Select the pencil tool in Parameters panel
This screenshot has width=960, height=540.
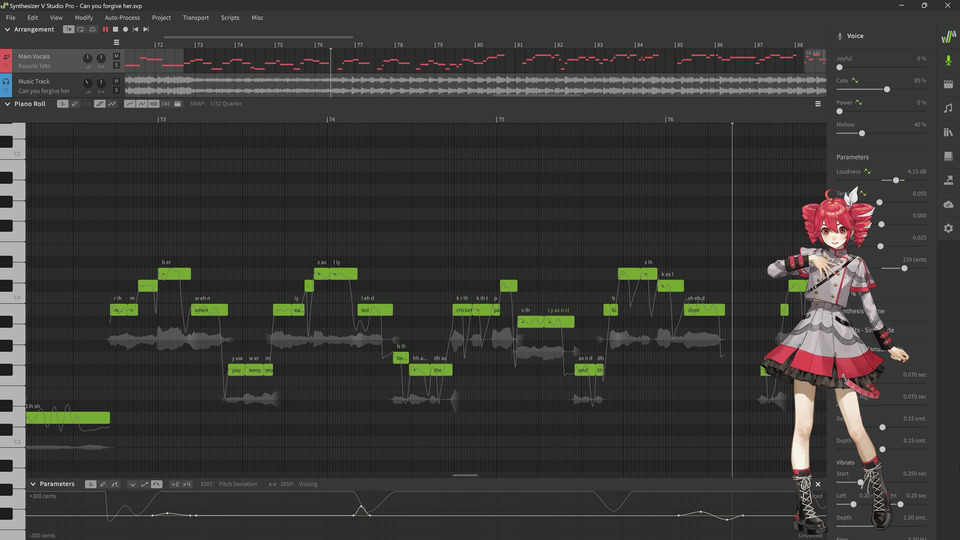click(x=102, y=484)
